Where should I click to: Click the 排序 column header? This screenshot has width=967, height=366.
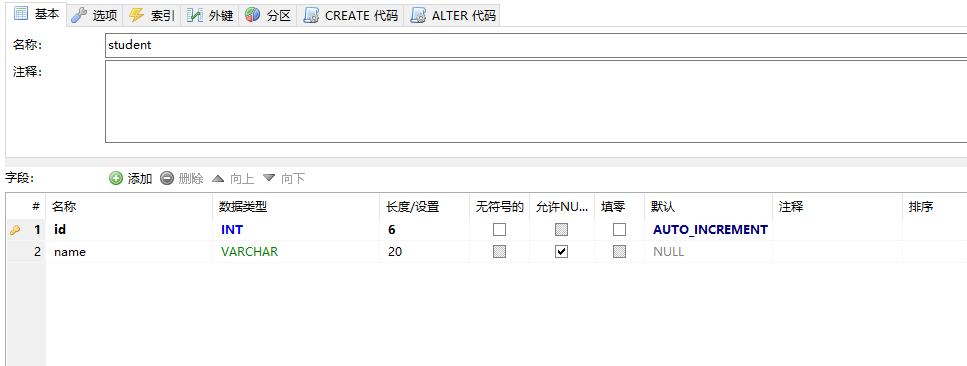pyautogui.click(x=935, y=207)
